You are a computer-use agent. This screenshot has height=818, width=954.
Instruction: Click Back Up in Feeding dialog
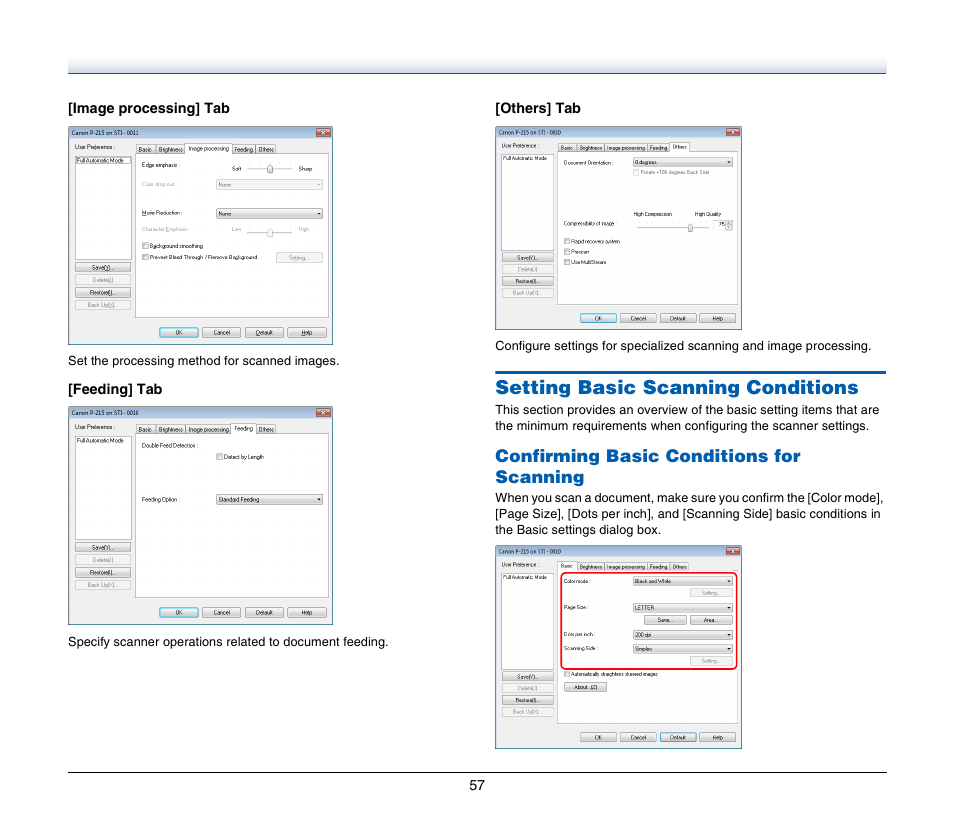103,585
